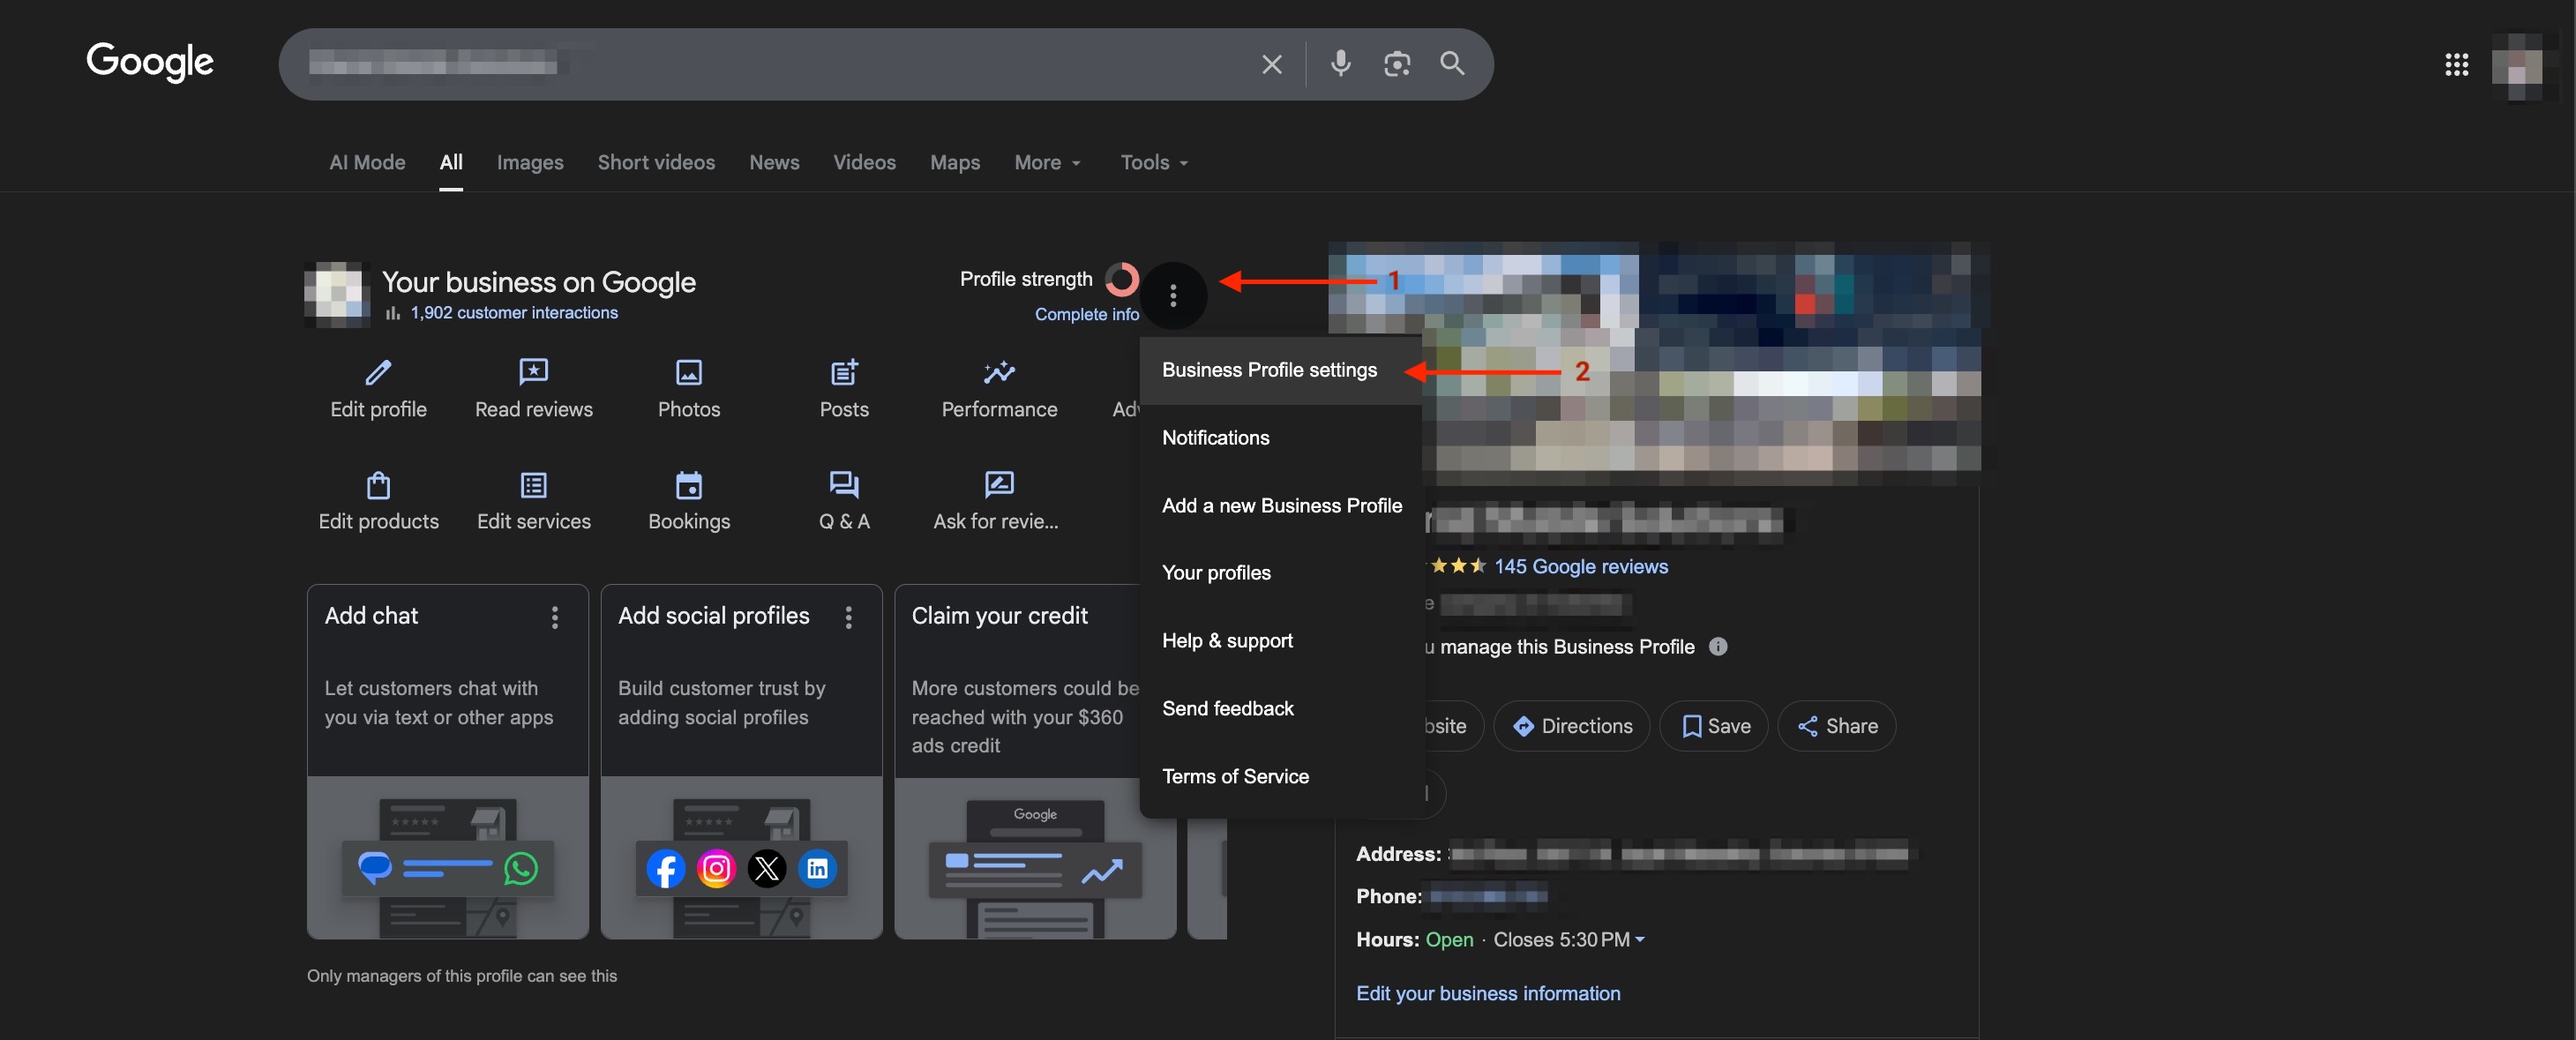Open Edit your business information link
The width and height of the screenshot is (2576, 1040).
point(1487,993)
